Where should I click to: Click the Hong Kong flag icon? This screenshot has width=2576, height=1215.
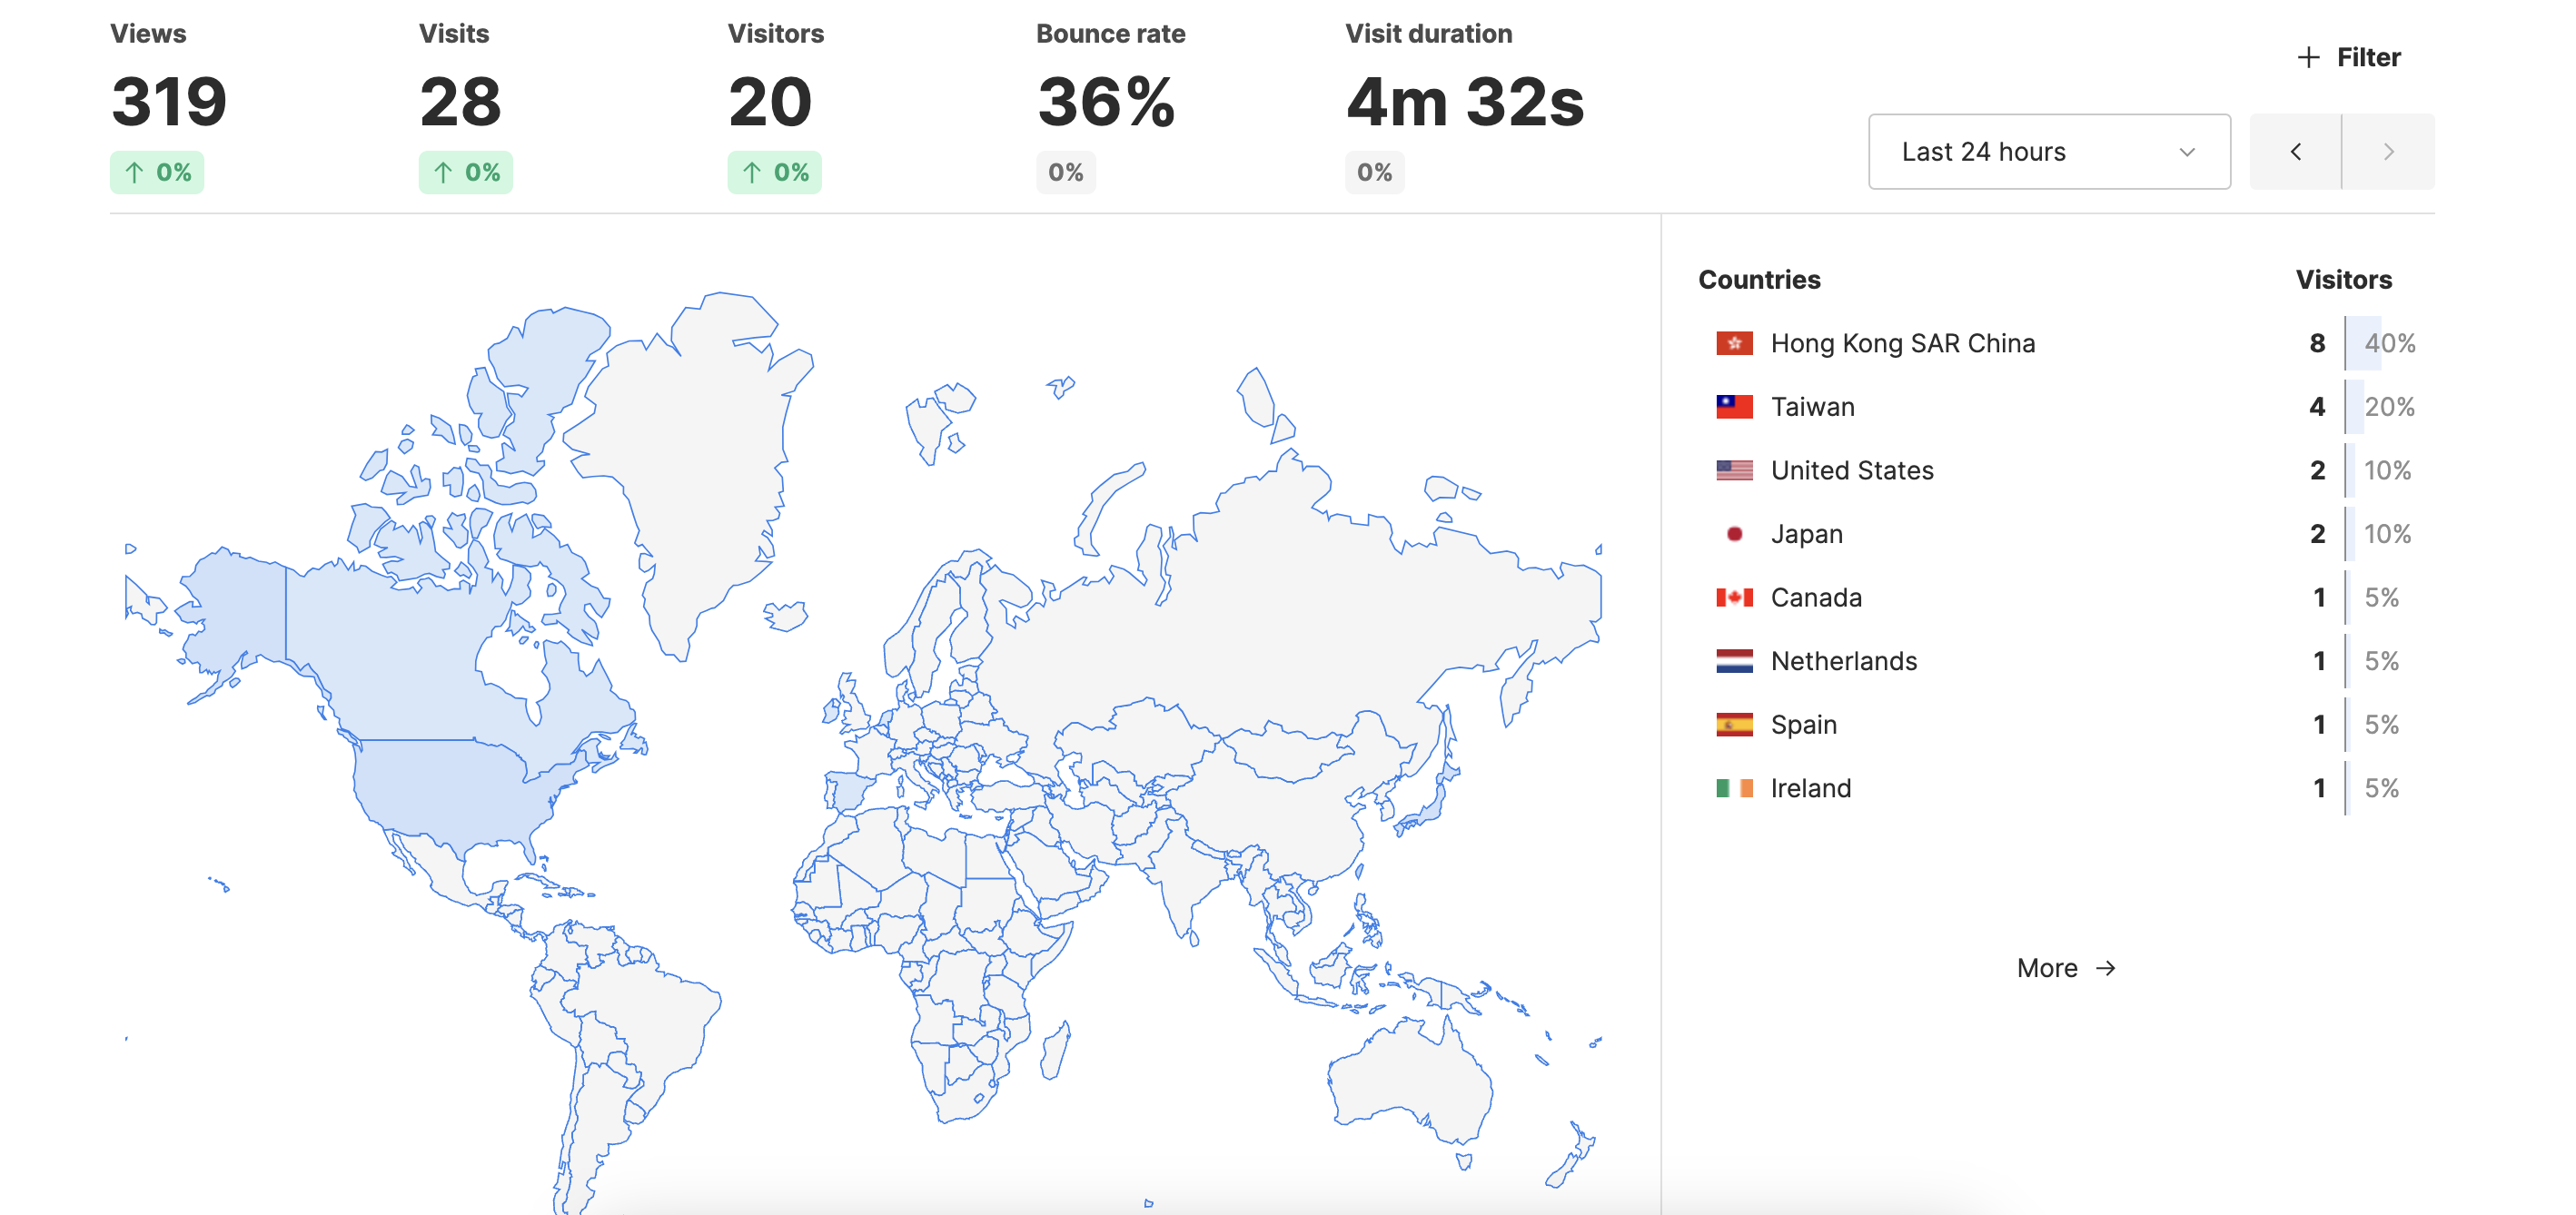[x=1734, y=343]
